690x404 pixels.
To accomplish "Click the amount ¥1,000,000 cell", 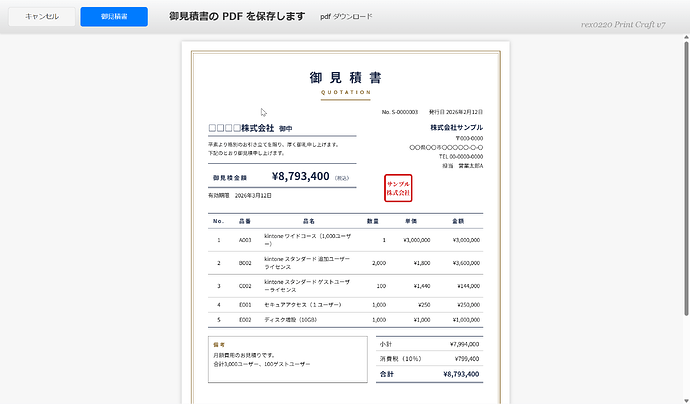I will [x=466, y=320].
